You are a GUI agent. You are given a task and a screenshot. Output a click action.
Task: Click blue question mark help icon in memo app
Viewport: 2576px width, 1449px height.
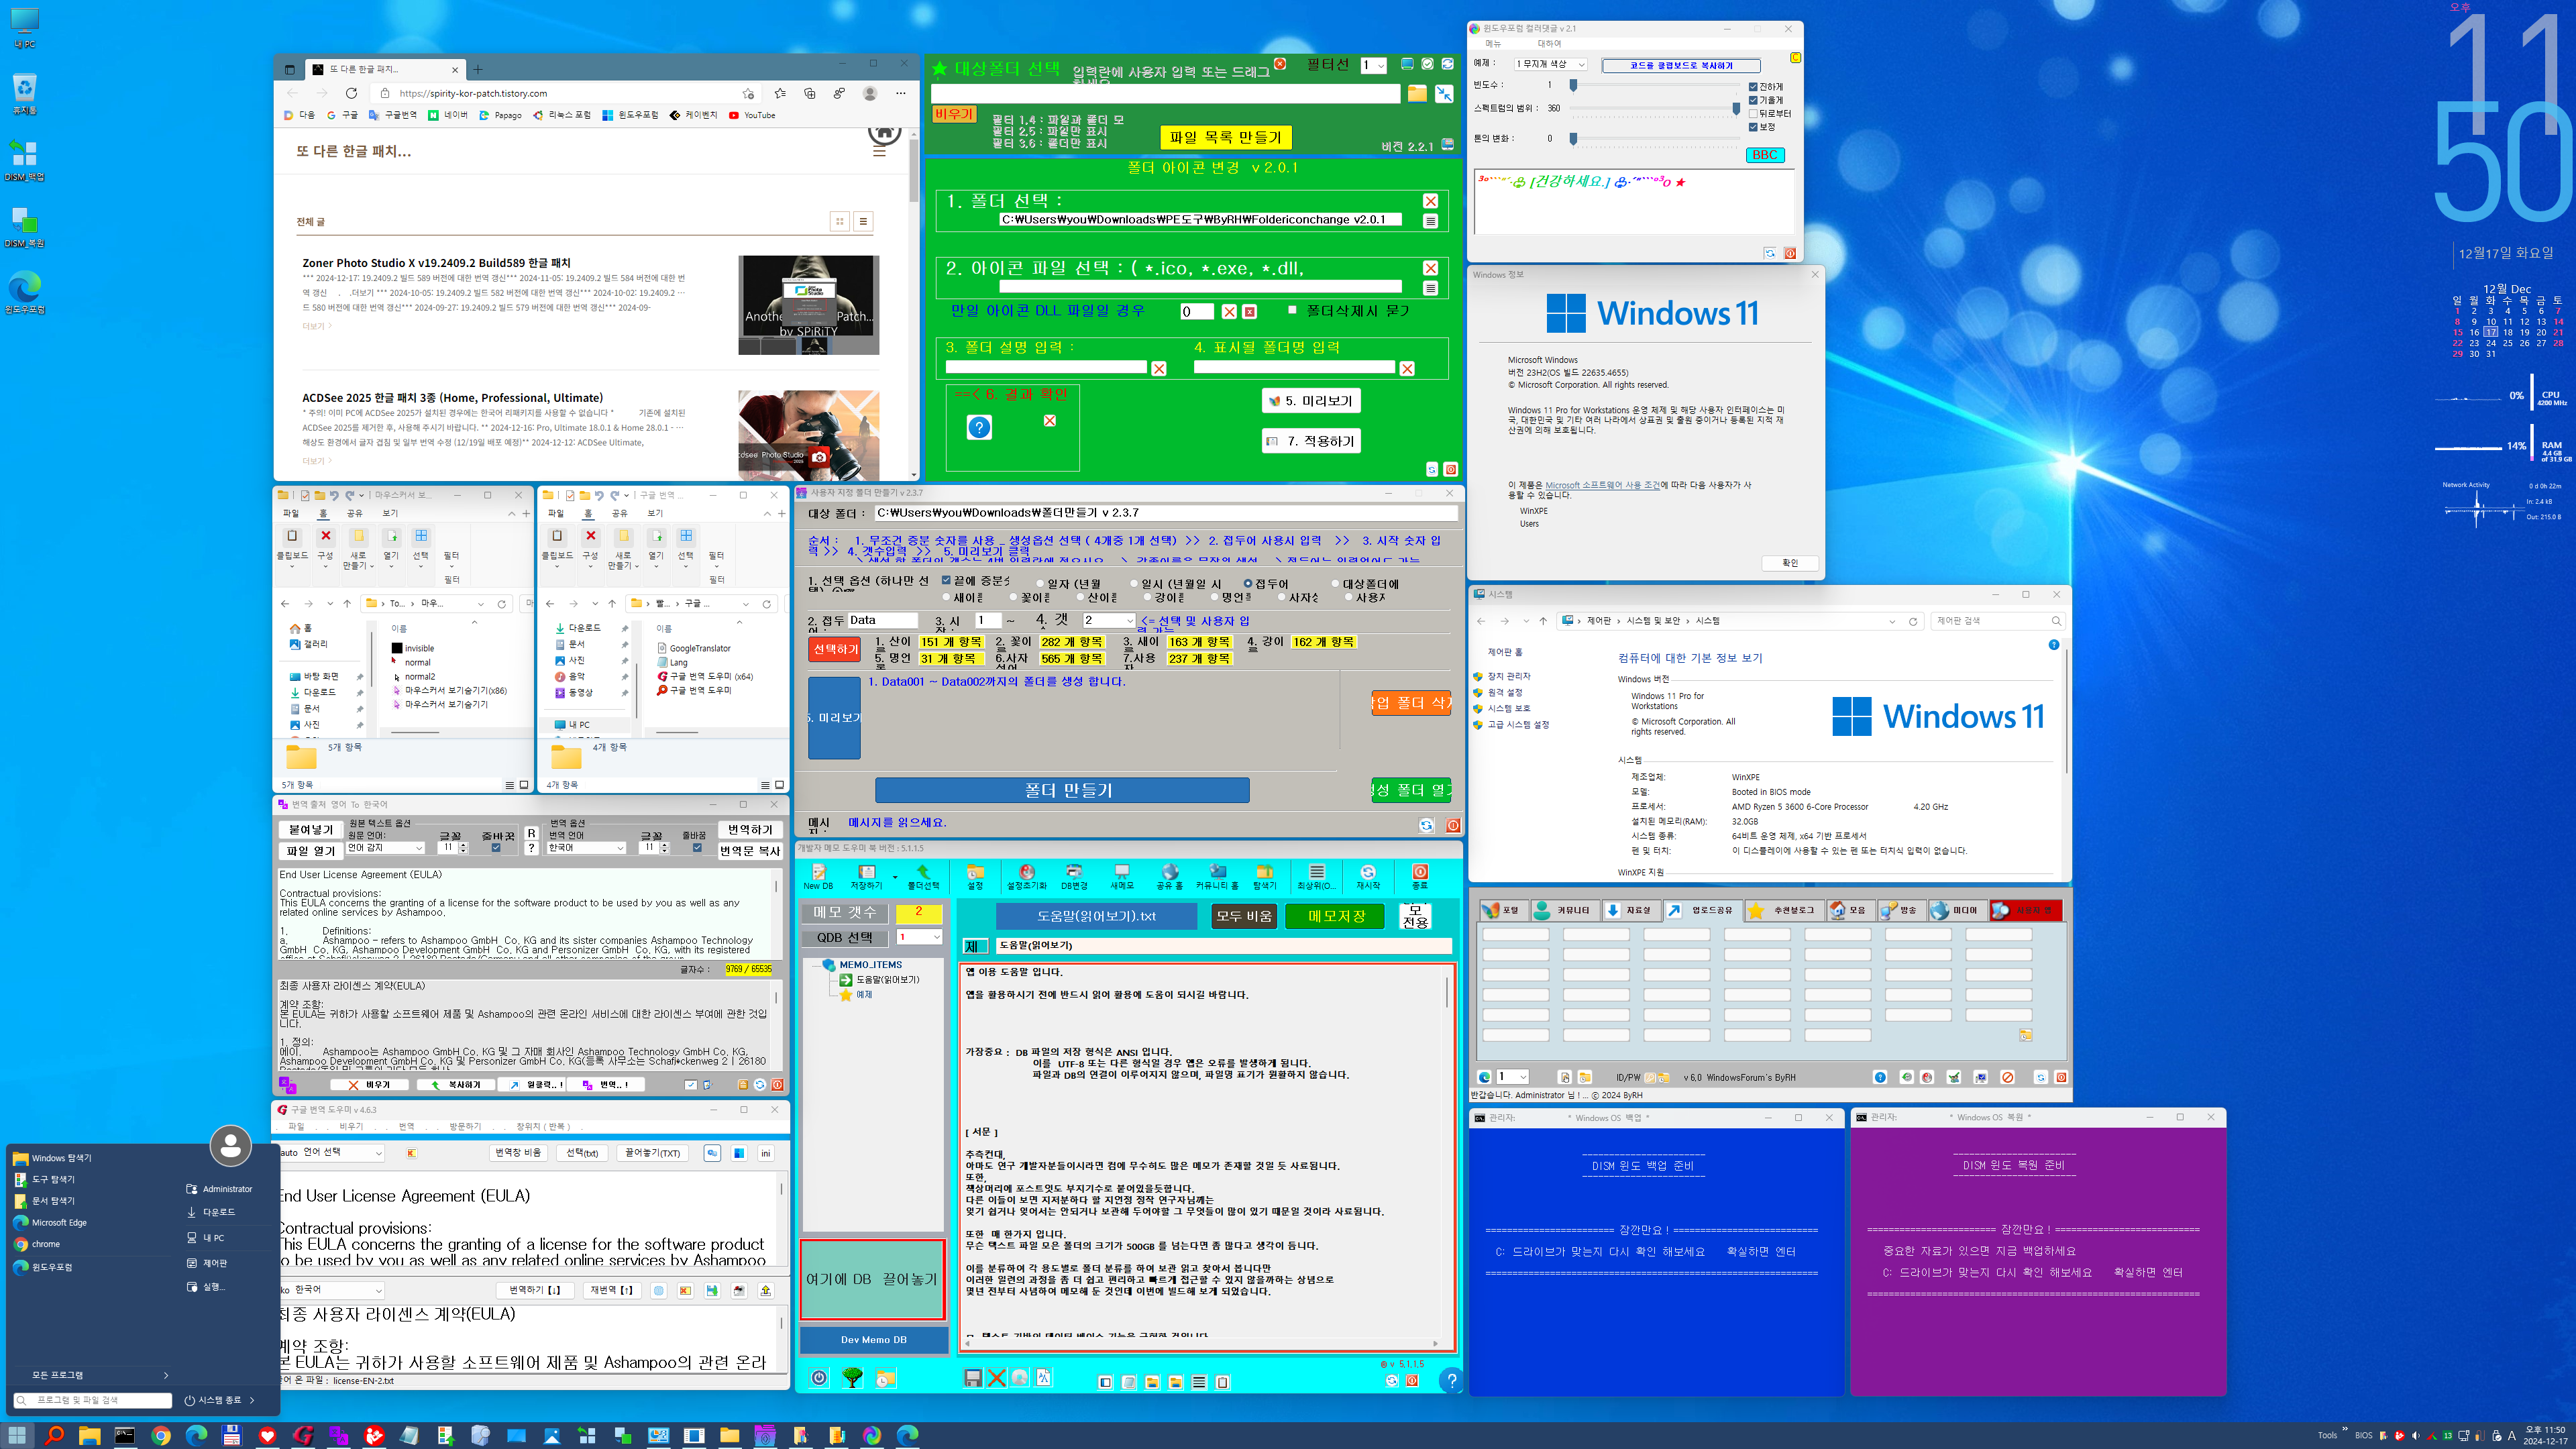(1451, 1380)
